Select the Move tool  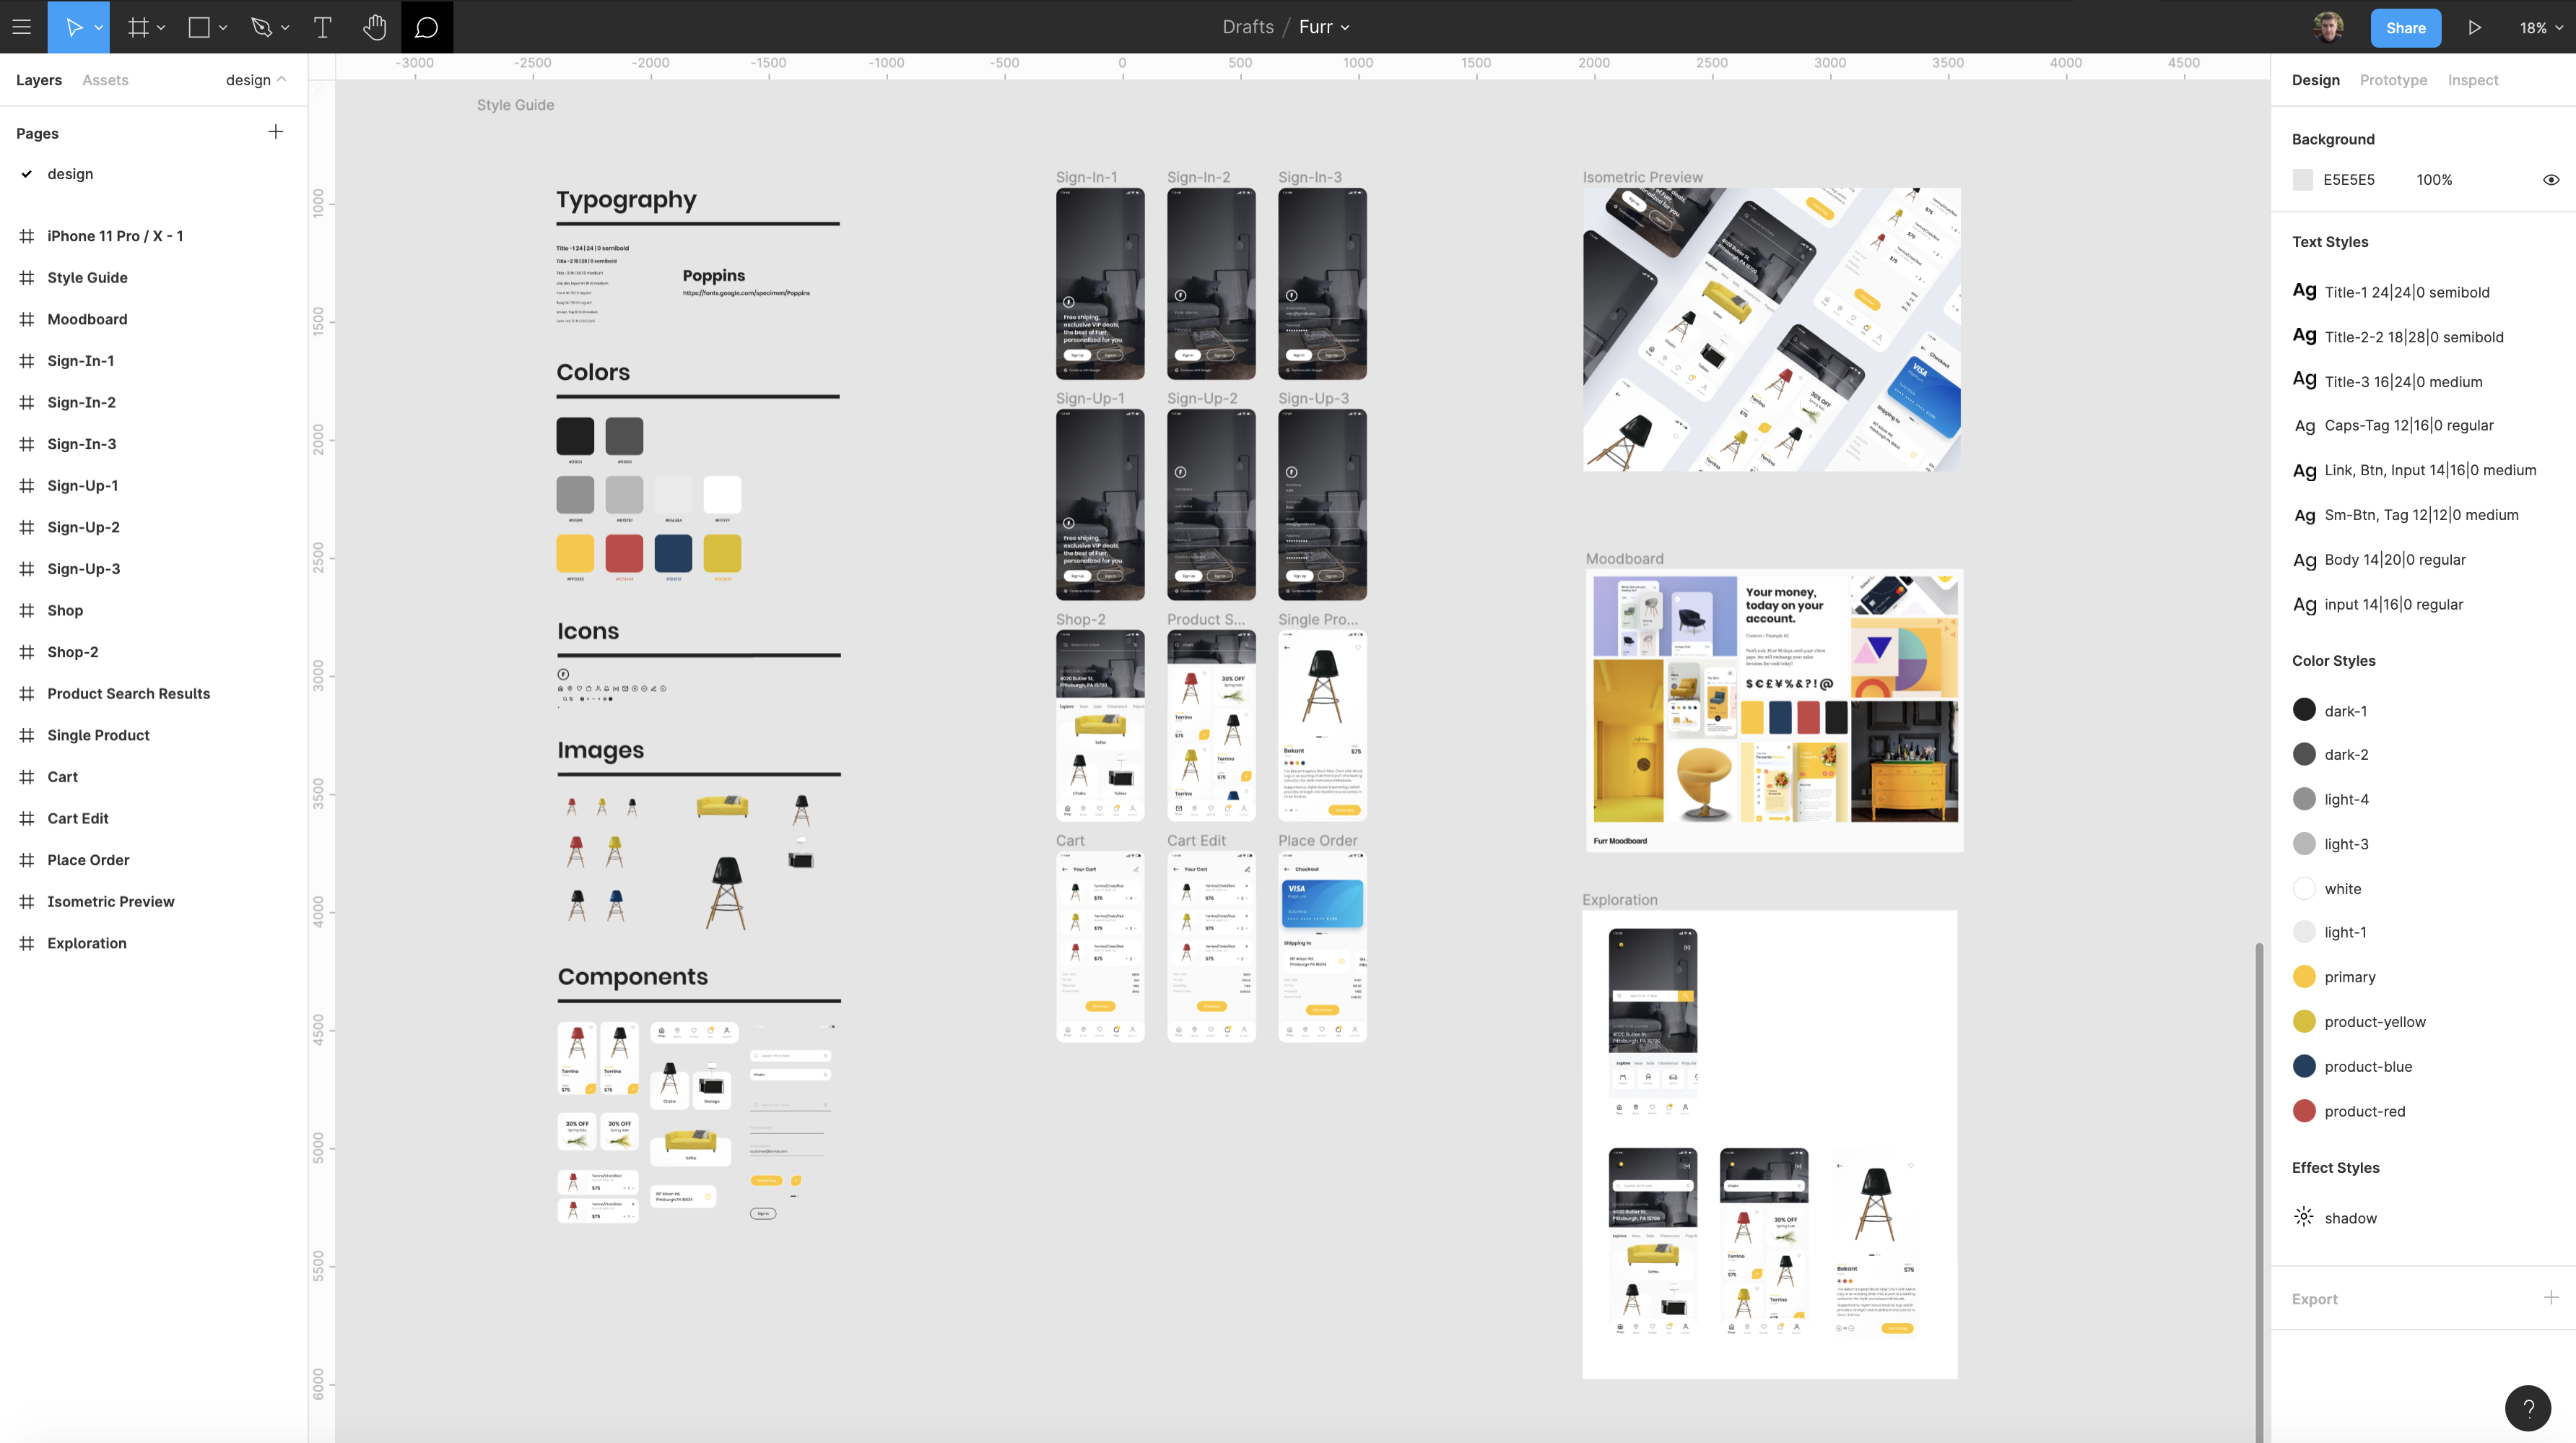(x=73, y=27)
